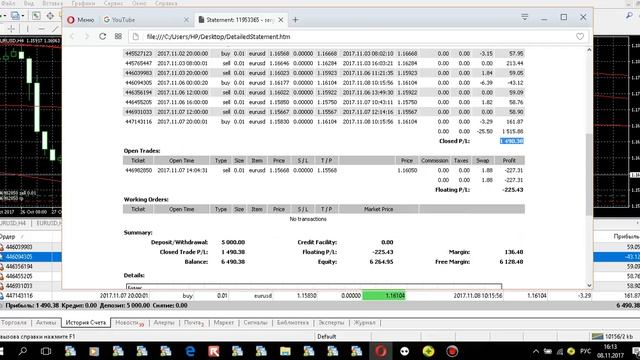Close the Statement: 11953365 tab

[x=281, y=20]
